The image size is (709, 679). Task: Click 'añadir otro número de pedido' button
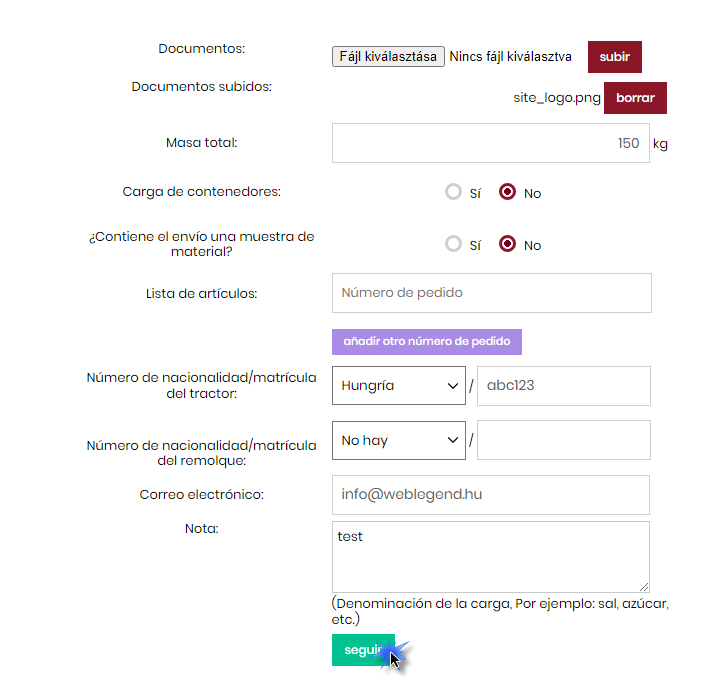tap(427, 341)
